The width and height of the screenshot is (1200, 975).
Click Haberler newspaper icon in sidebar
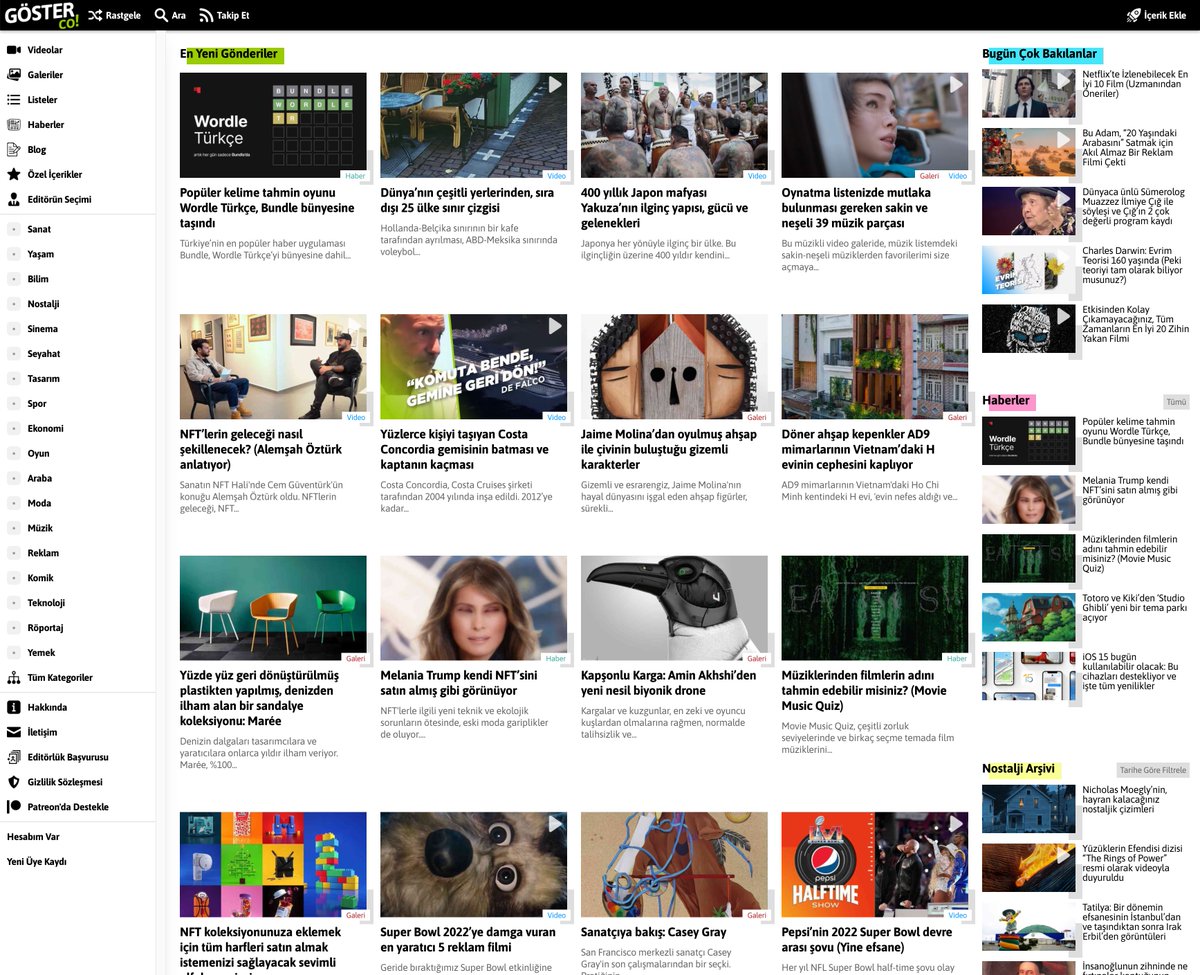14,125
